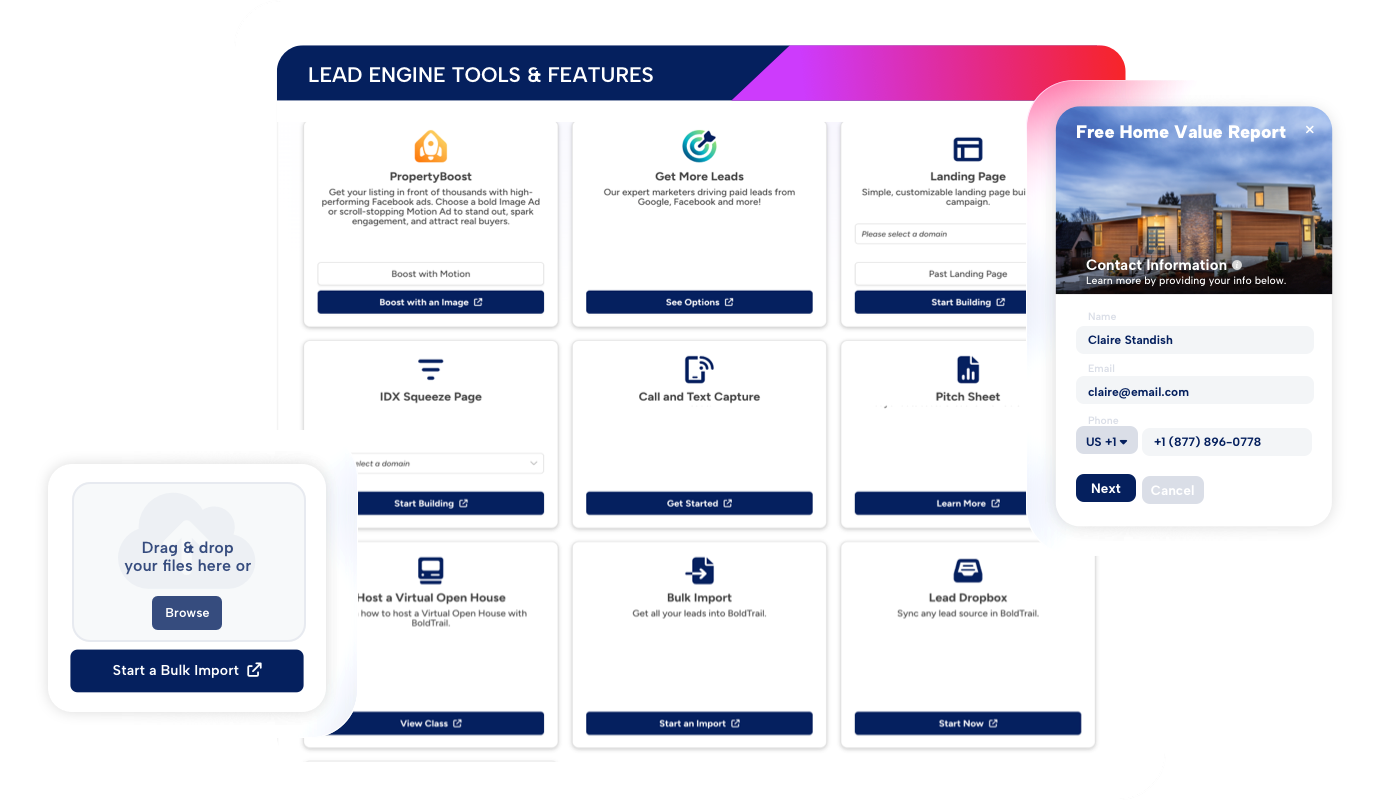The width and height of the screenshot is (1380, 800).
Task: Click the Pitch Sheet document chart icon
Action: pos(967,369)
